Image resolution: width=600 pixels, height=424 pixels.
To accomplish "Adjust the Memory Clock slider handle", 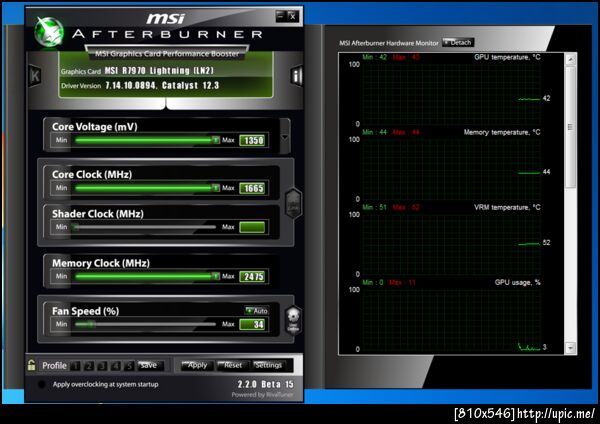I will pos(215,276).
